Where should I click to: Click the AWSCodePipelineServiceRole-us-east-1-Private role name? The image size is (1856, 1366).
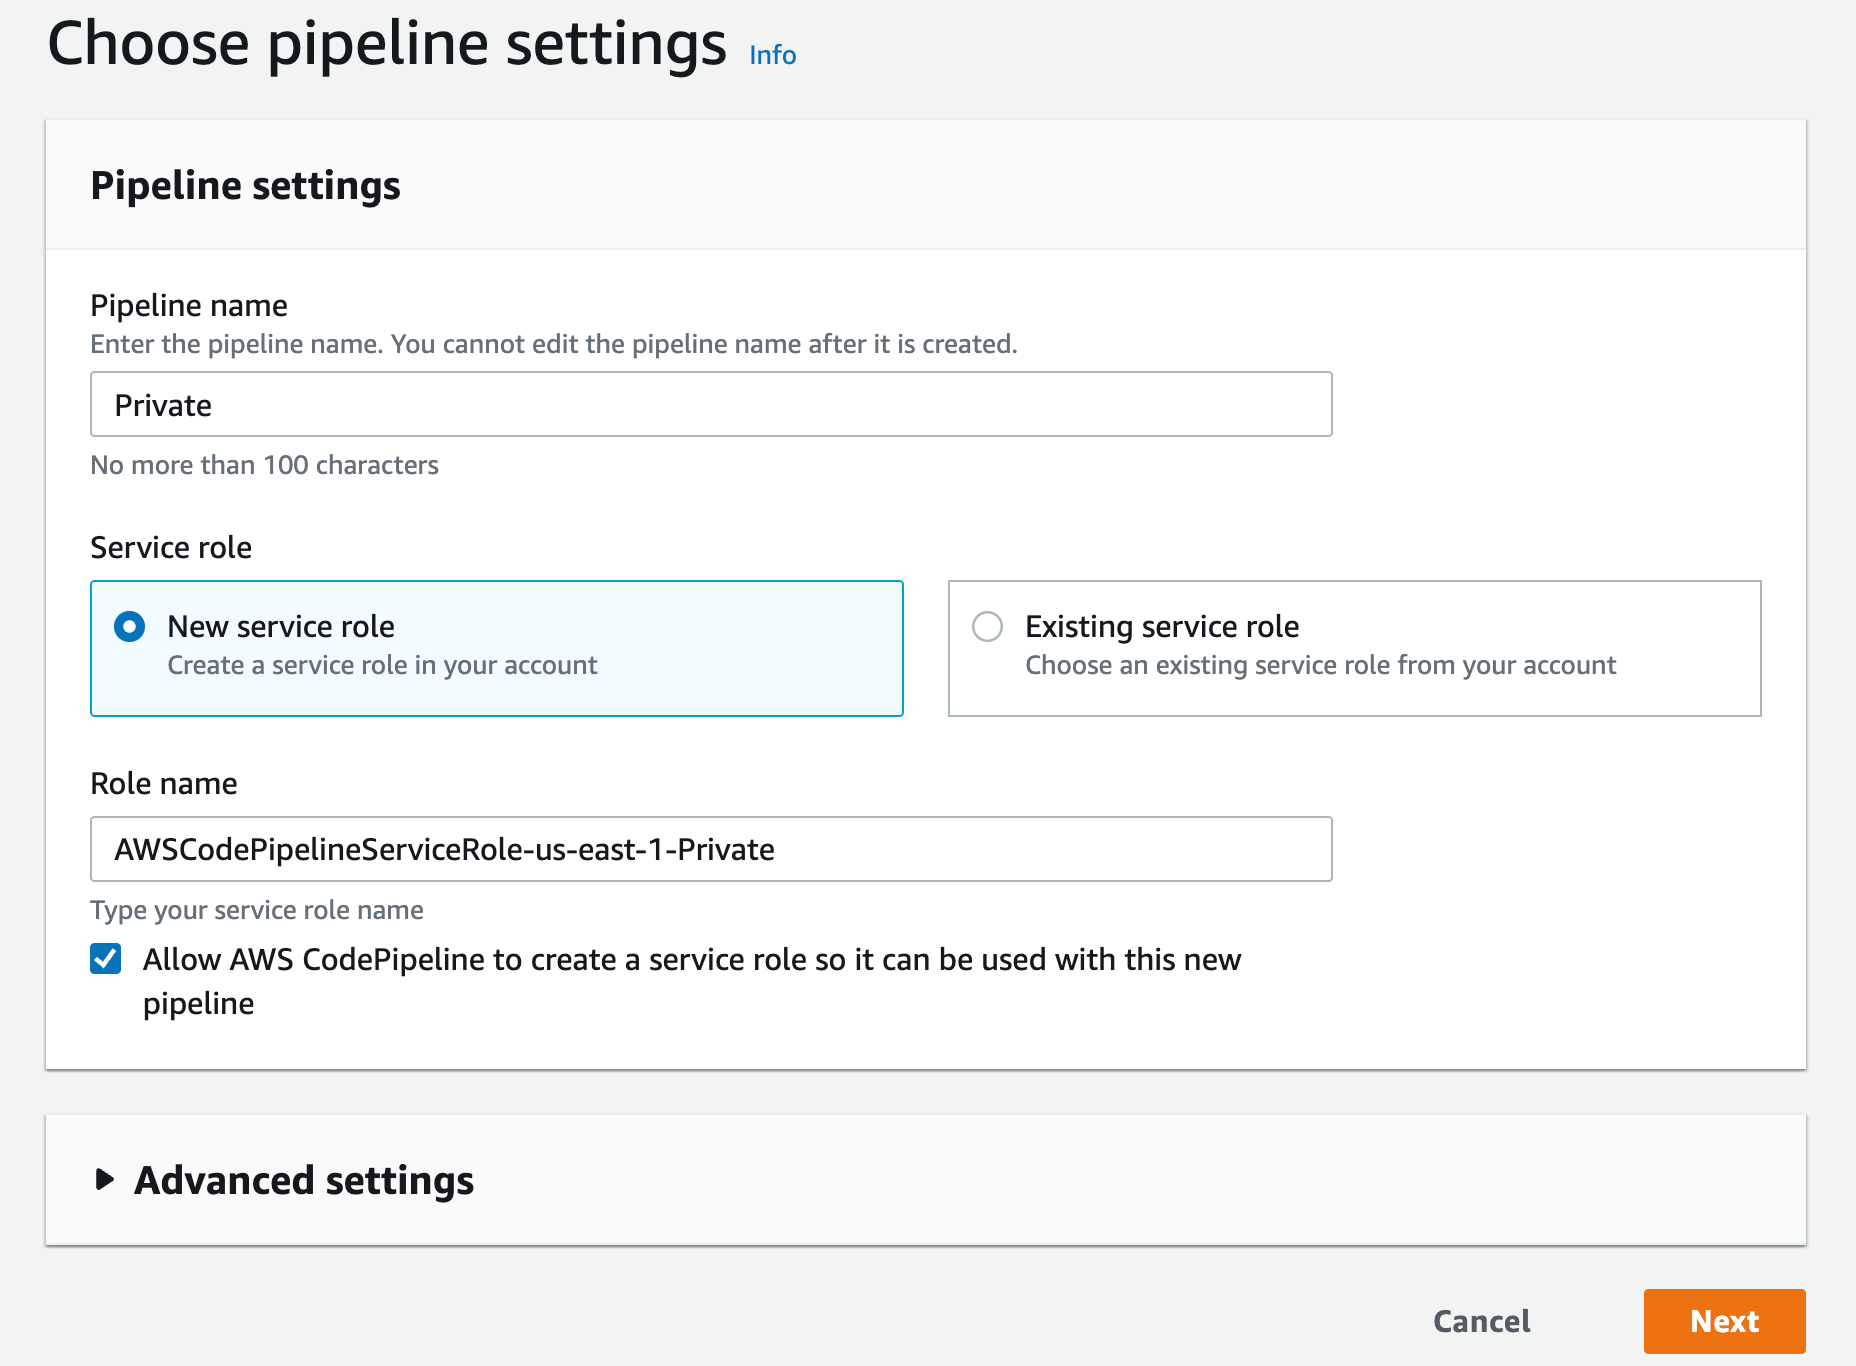(x=444, y=849)
